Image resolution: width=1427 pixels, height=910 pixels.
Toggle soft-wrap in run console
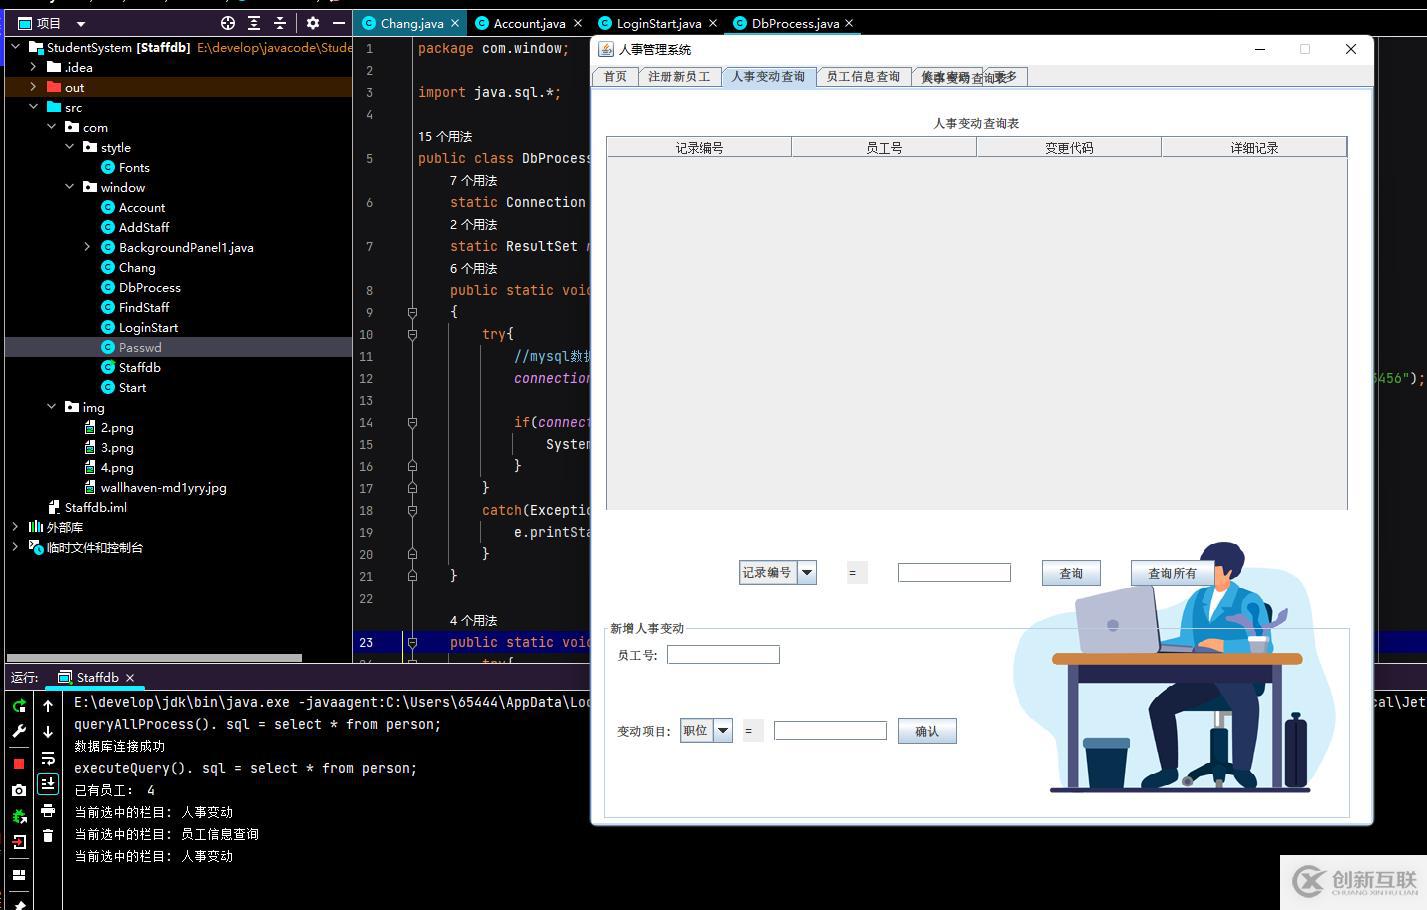(48, 758)
